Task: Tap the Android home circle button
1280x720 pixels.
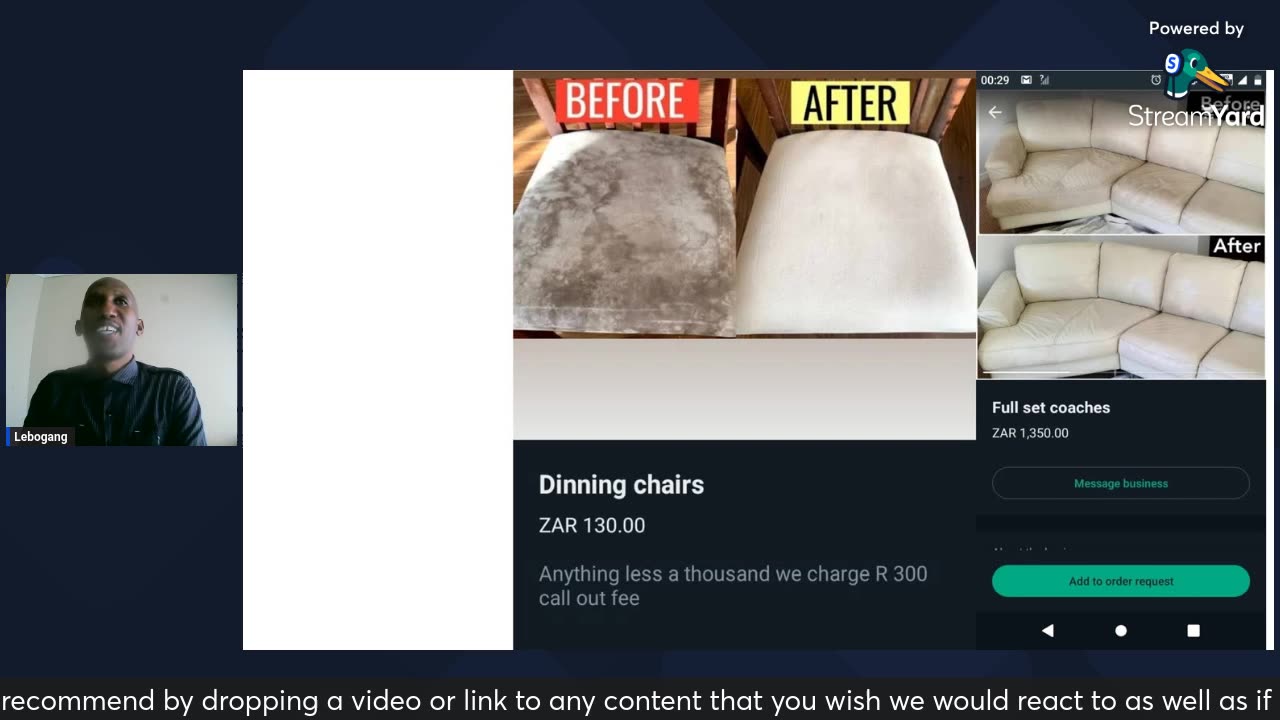Action: pos(1121,631)
